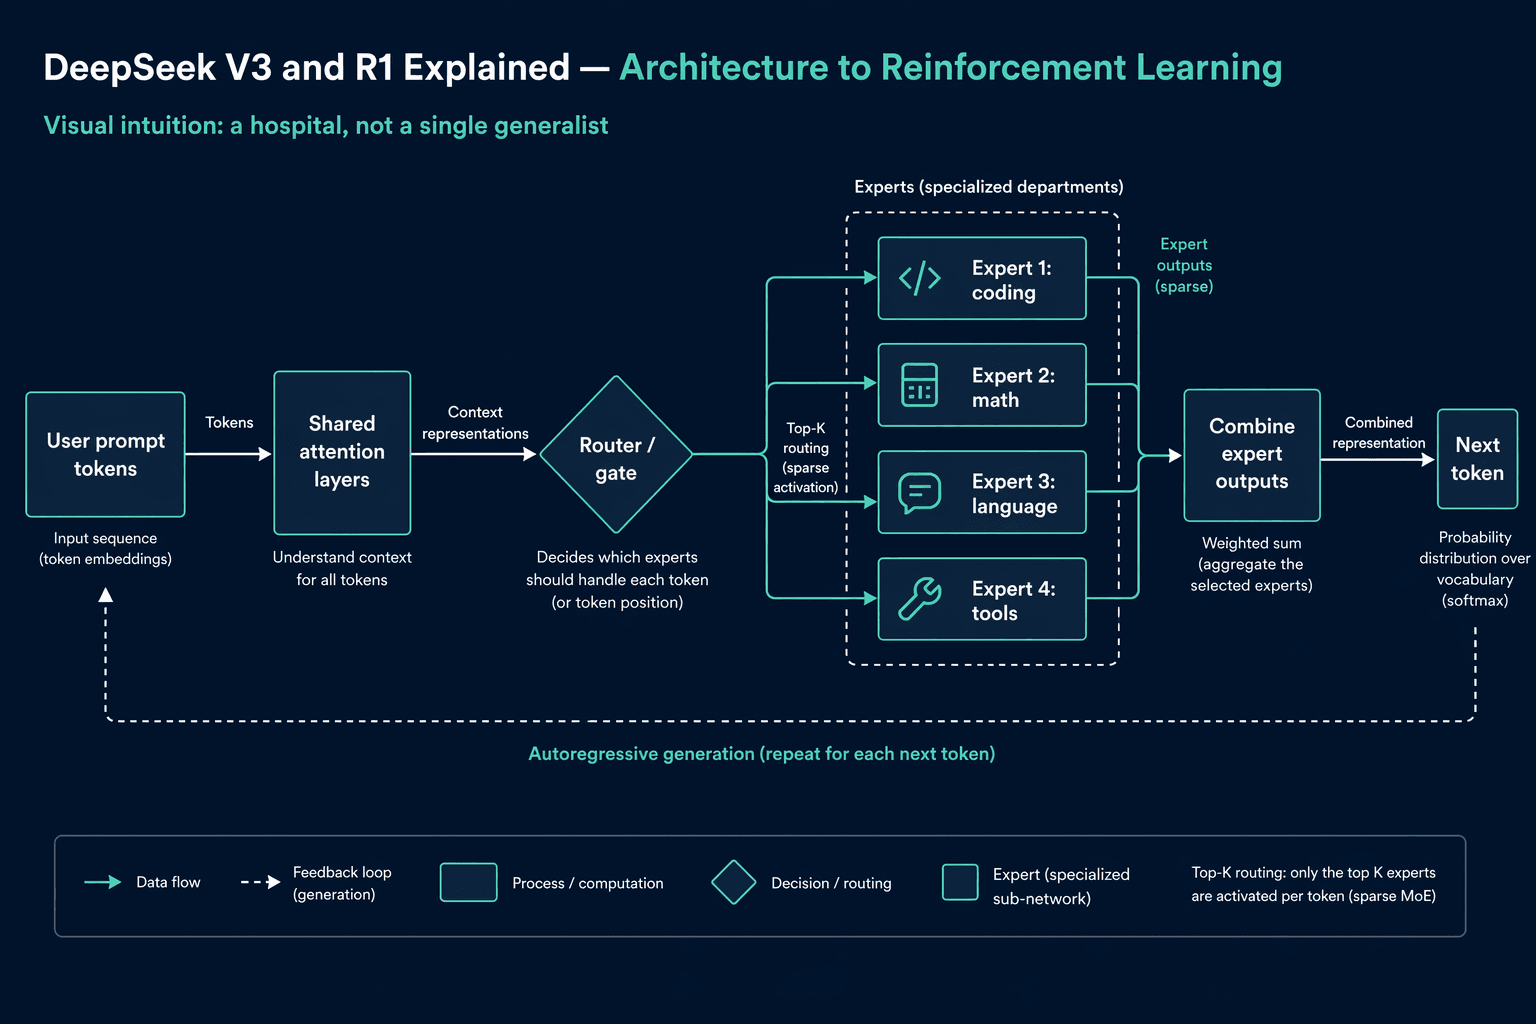Select the "Combined representation" arrow label
The width and height of the screenshot is (1536, 1024).
tap(1379, 433)
